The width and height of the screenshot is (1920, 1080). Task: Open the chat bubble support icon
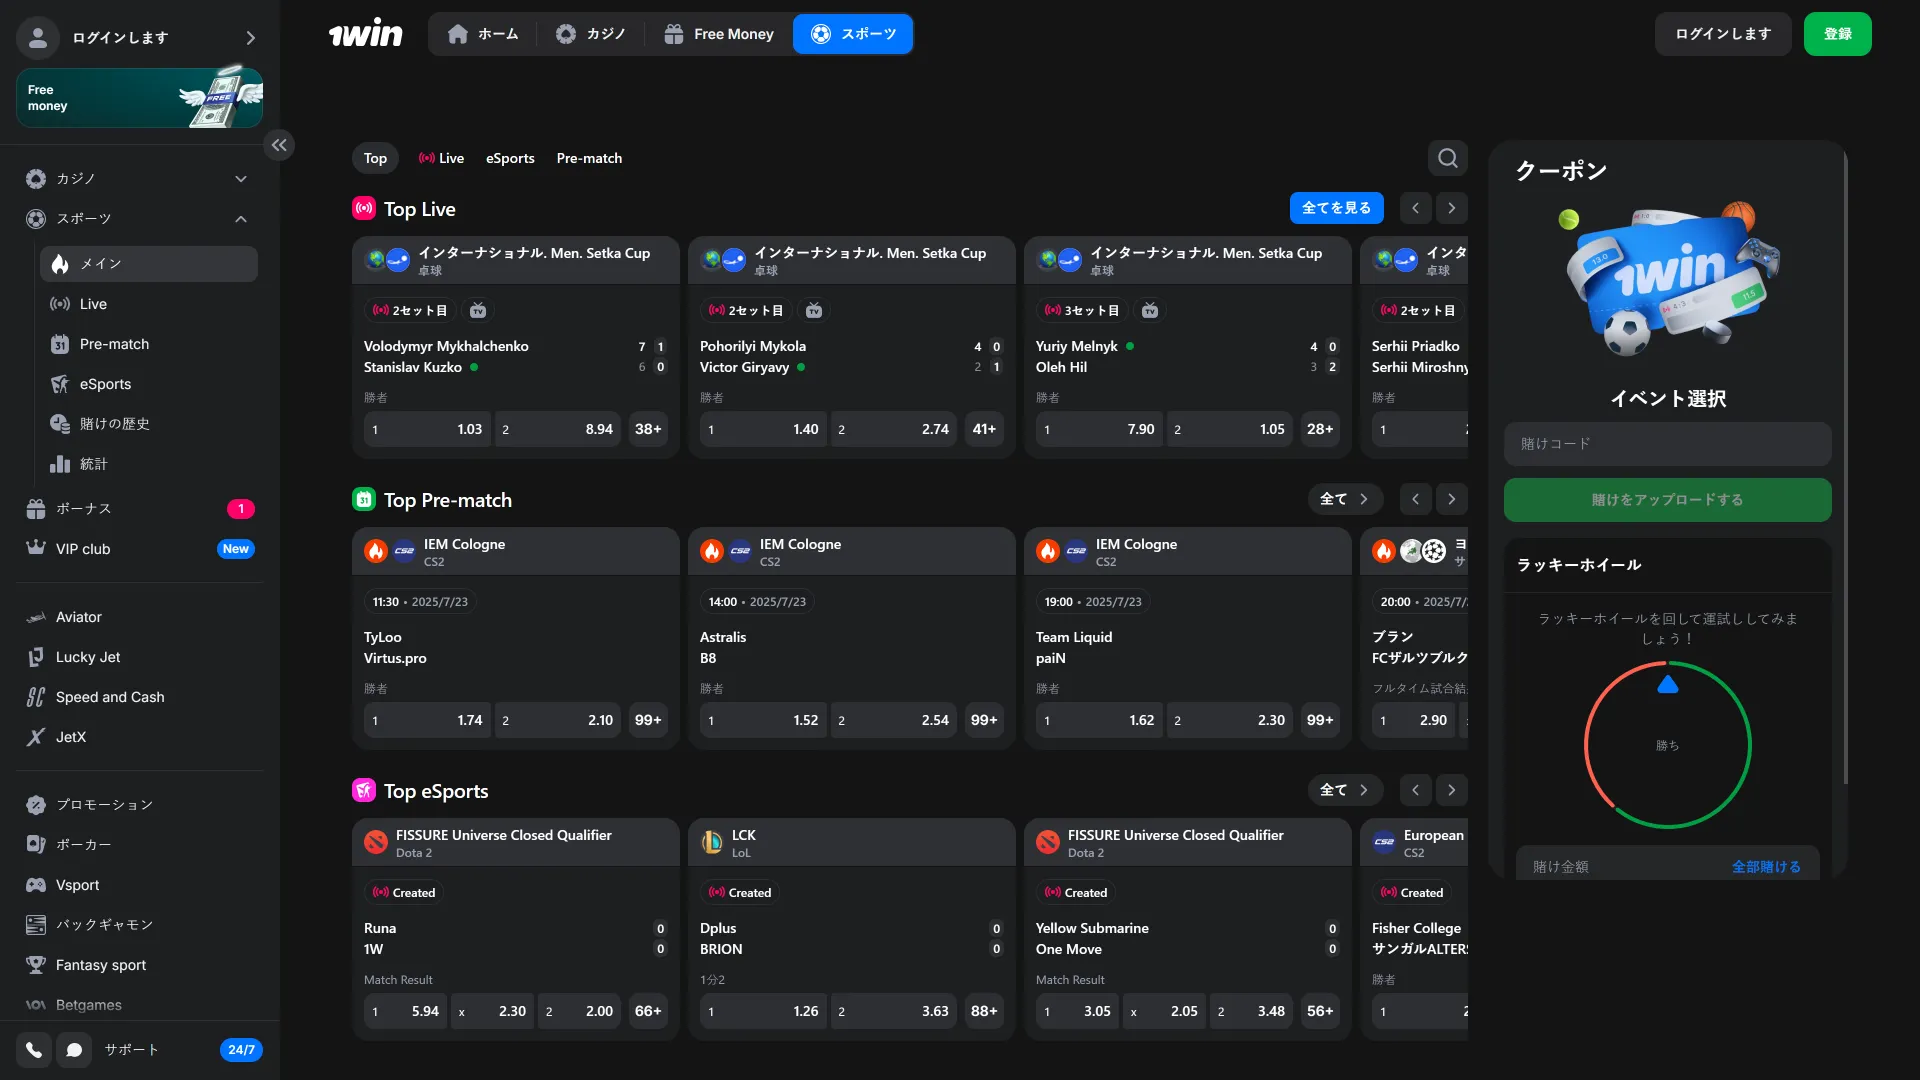coord(74,1050)
